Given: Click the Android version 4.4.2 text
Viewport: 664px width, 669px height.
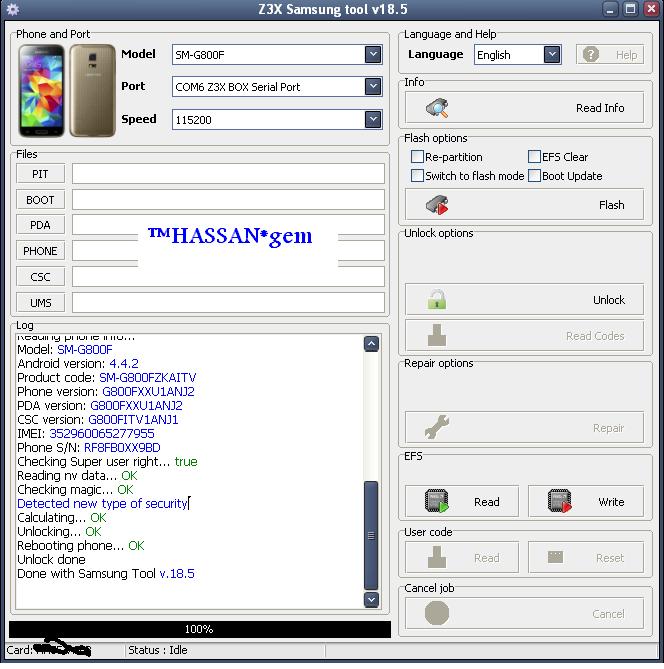Looking at the screenshot, I should pyautogui.click(x=124, y=364).
